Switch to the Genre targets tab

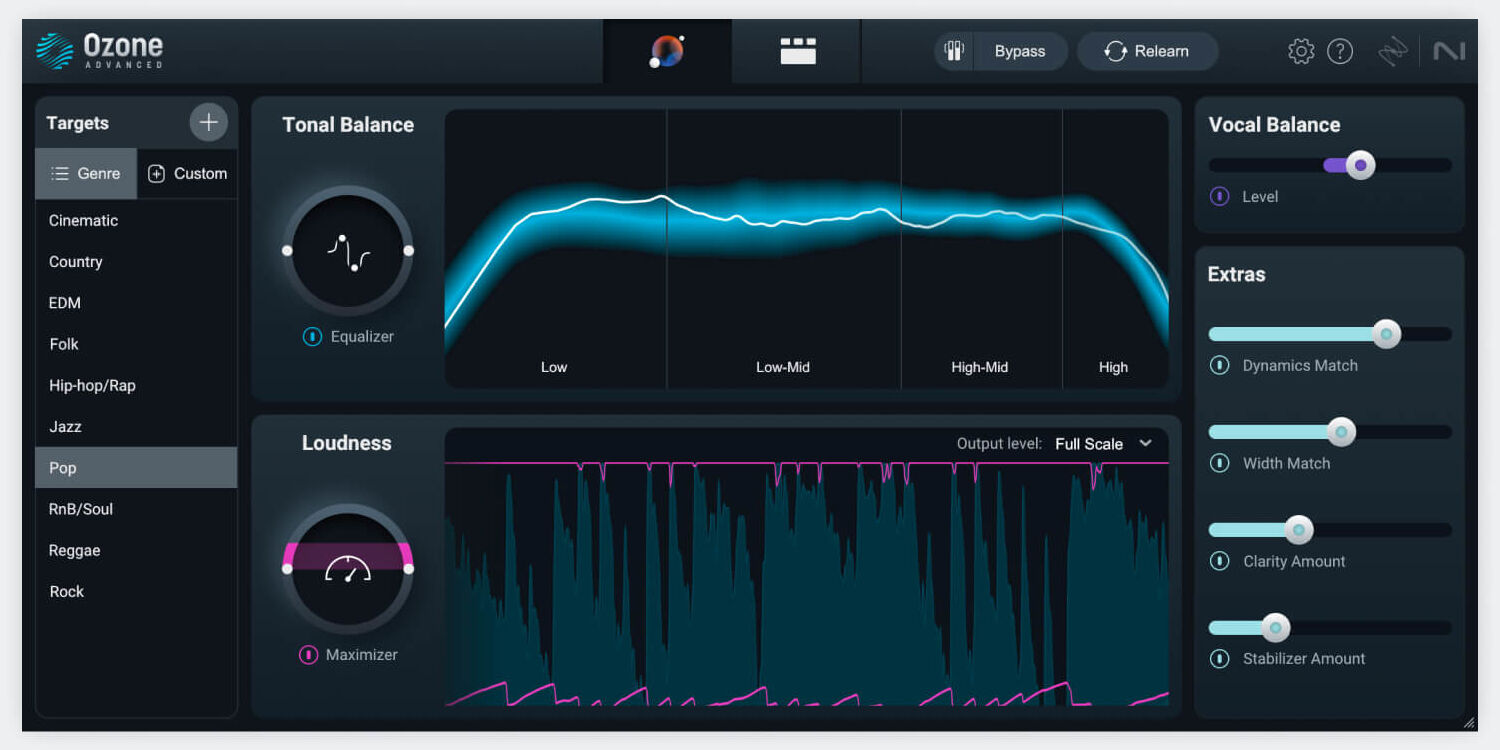coord(86,174)
